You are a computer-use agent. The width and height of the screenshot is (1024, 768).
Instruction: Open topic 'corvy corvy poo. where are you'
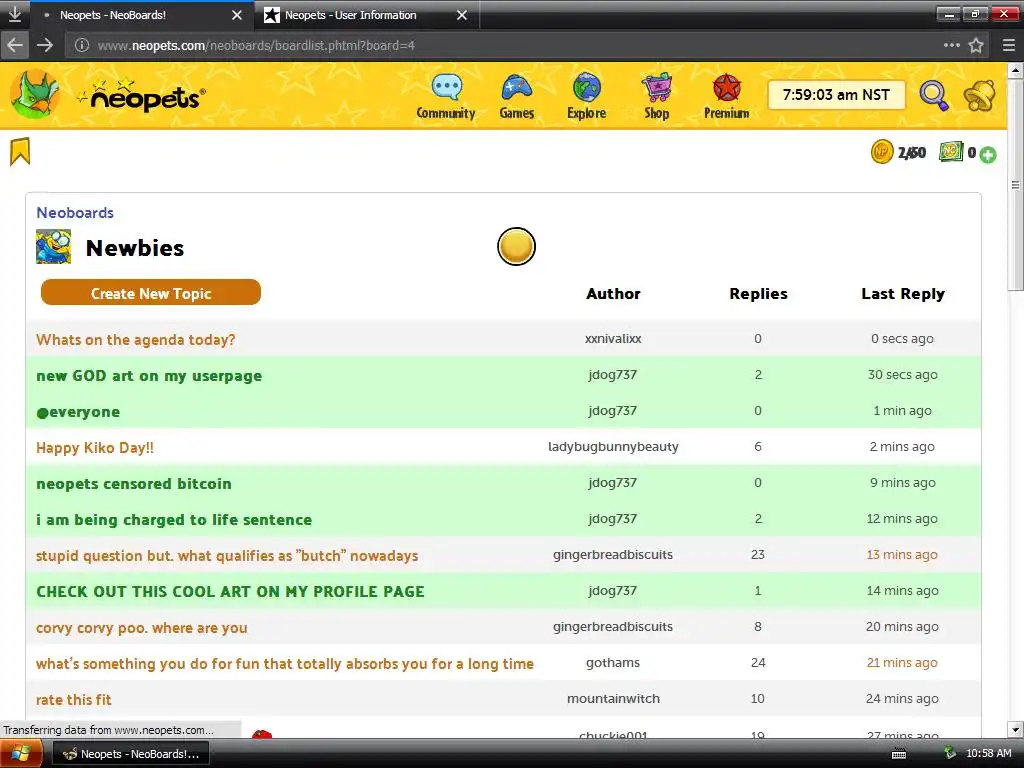pyautogui.click(x=142, y=628)
